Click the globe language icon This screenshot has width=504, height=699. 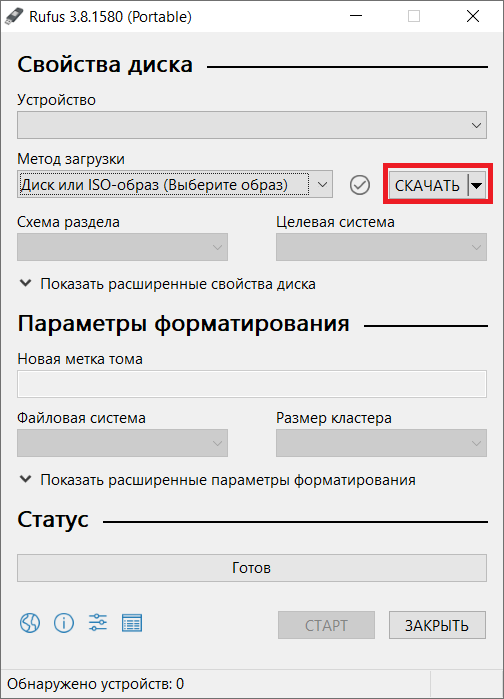(x=30, y=623)
